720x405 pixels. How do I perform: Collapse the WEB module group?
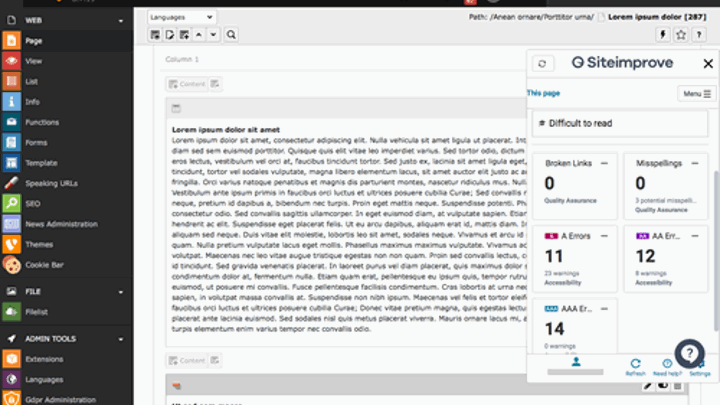(x=120, y=20)
